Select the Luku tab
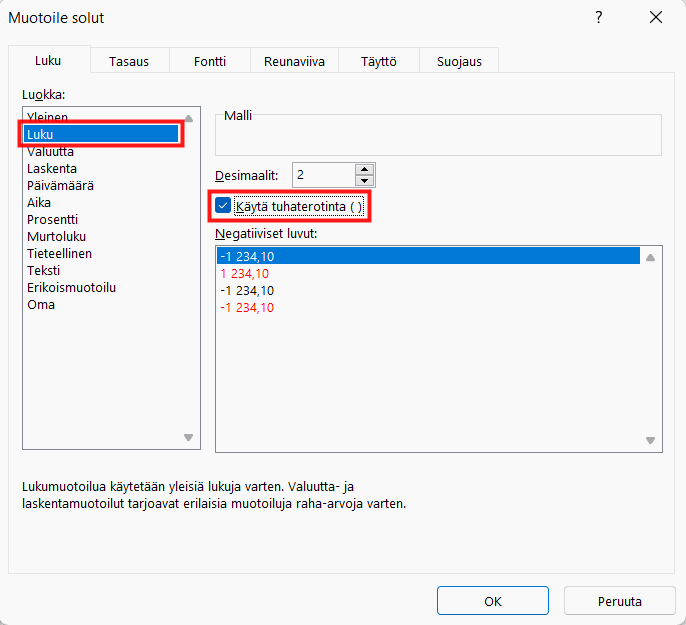This screenshot has width=686, height=625. [48, 60]
